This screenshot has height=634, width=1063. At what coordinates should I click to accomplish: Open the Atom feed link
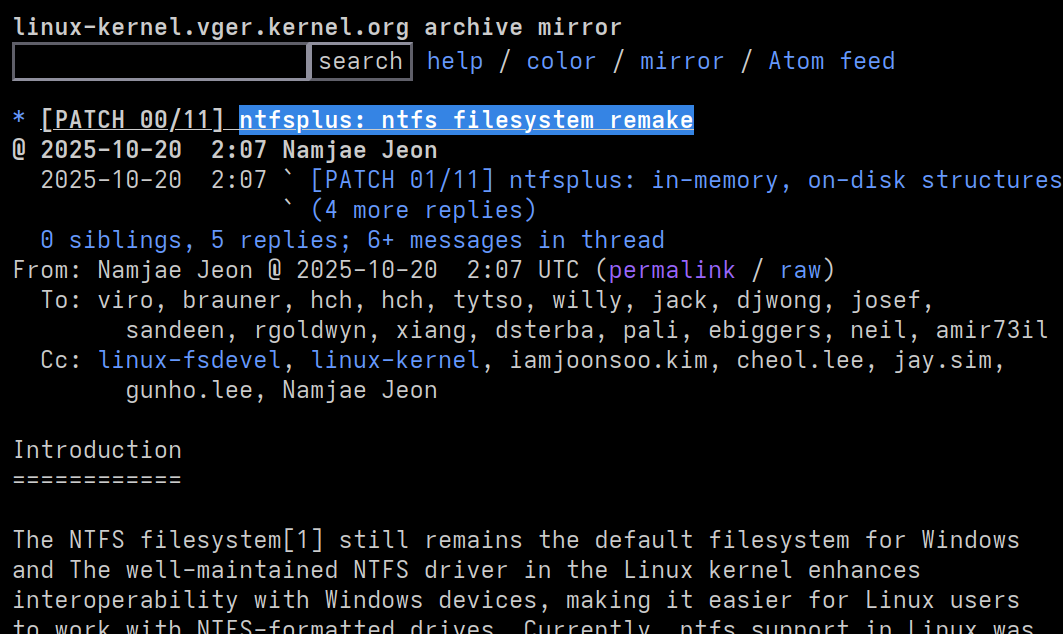[x=831, y=61]
